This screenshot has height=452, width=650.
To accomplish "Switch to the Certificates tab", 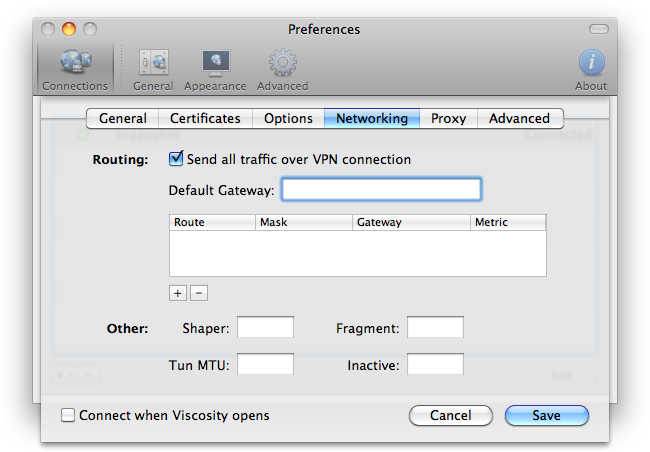I will pos(205,118).
